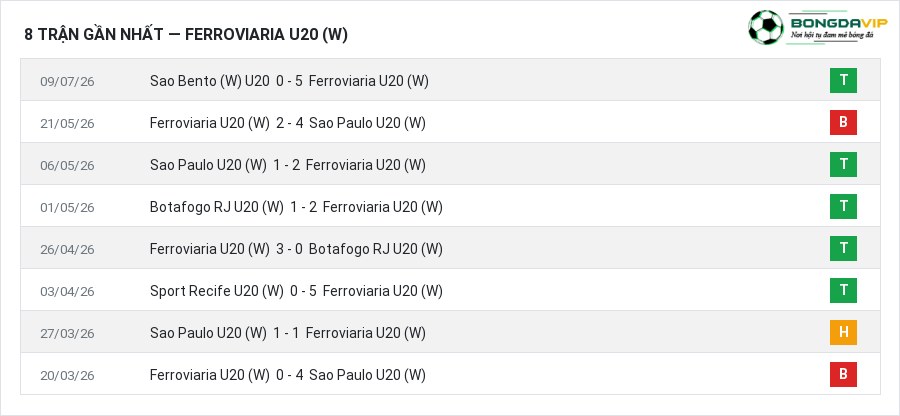Open Sao Paulo U20 (W) in 21/05/26 row
The image size is (900, 416).
click(367, 123)
